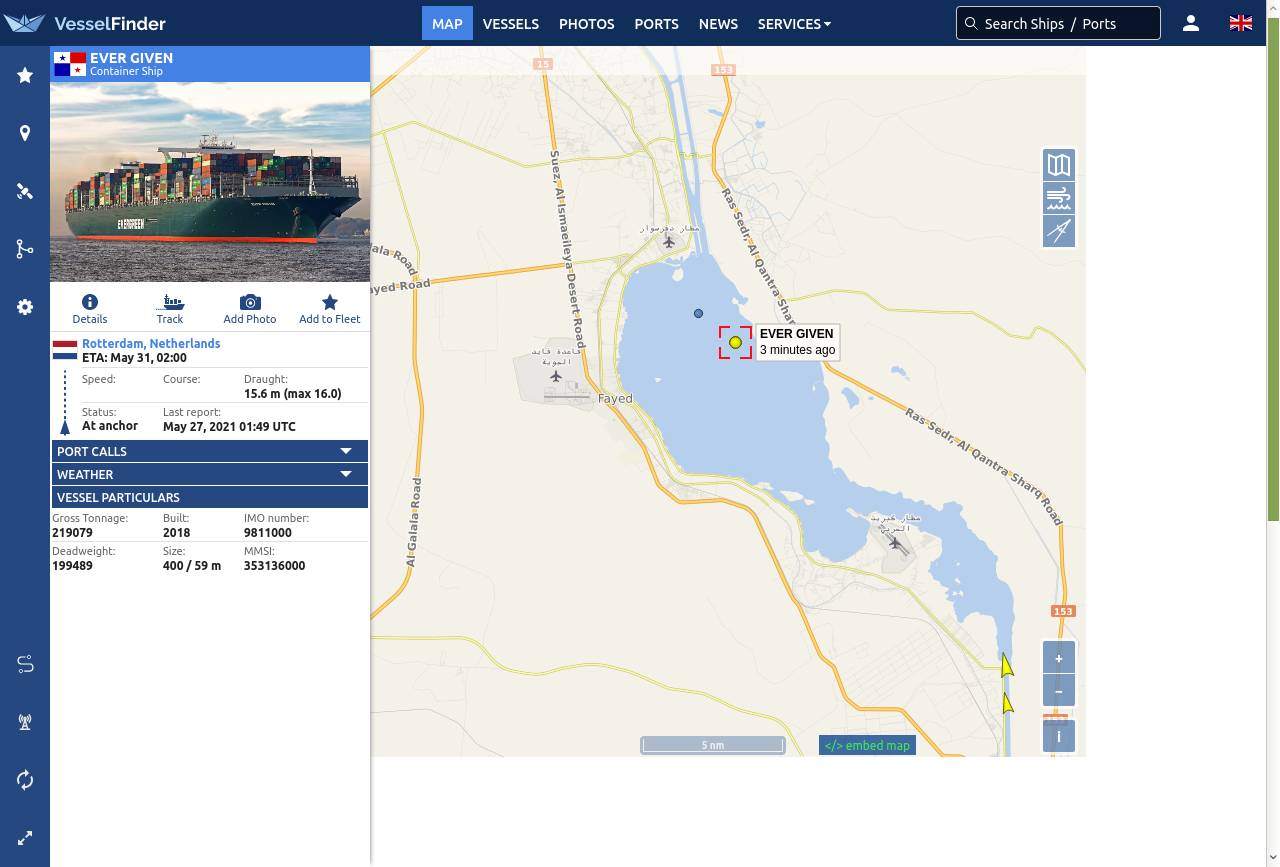Screen dimensions: 1280x867
Task: Click the Gross Tonnage value 219079
Action: pyautogui.click(x=72, y=533)
